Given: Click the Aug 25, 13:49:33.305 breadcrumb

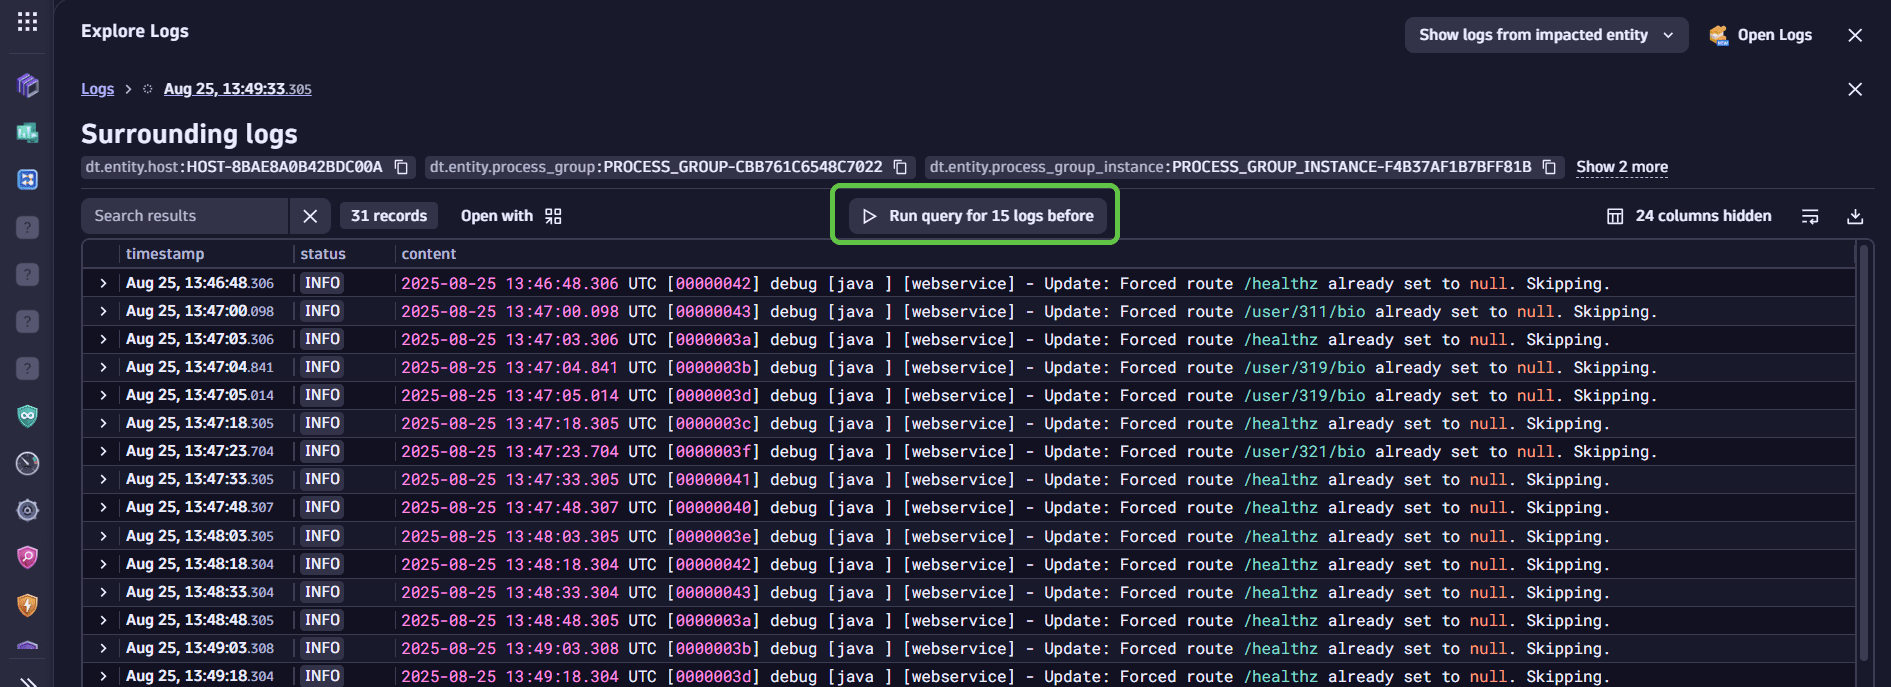Looking at the screenshot, I should click(x=237, y=89).
